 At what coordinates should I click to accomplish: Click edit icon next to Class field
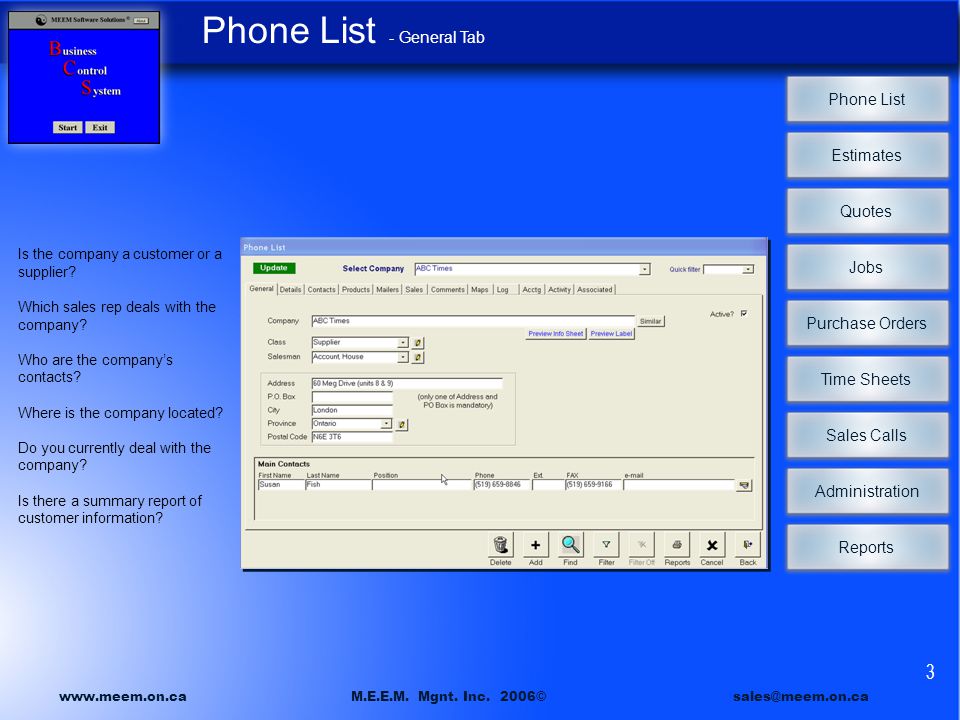pos(418,343)
